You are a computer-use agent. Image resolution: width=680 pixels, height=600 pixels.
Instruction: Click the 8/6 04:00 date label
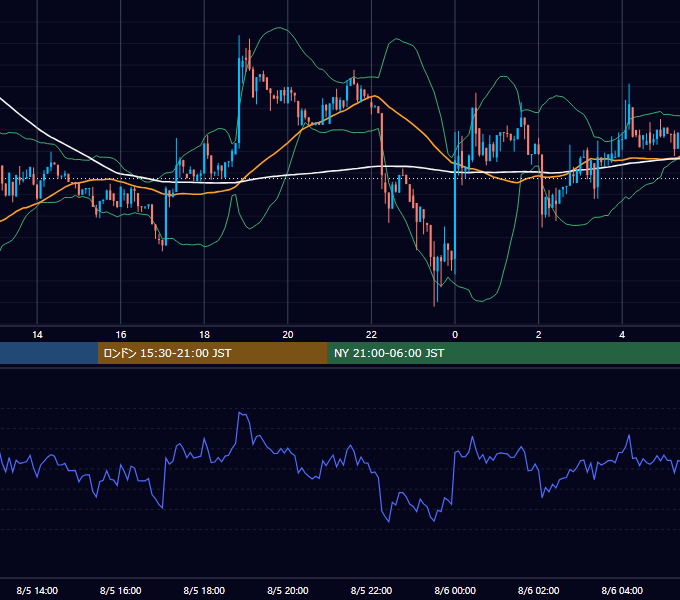(622, 590)
